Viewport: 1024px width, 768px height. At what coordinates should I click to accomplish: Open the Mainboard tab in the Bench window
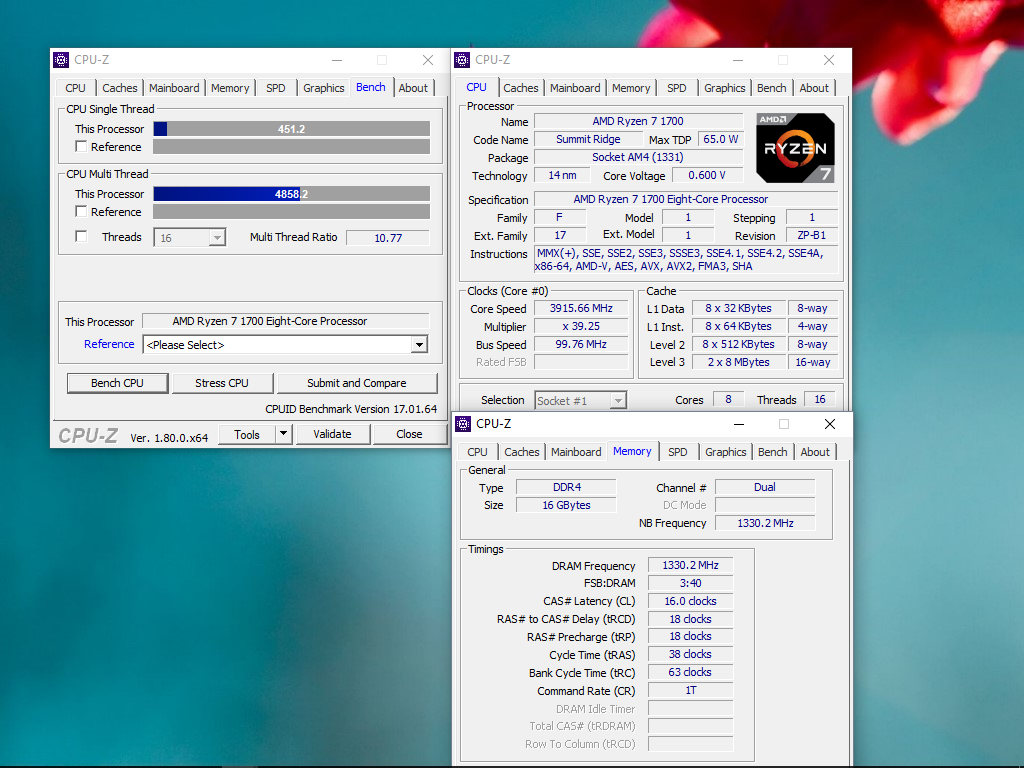(x=174, y=88)
